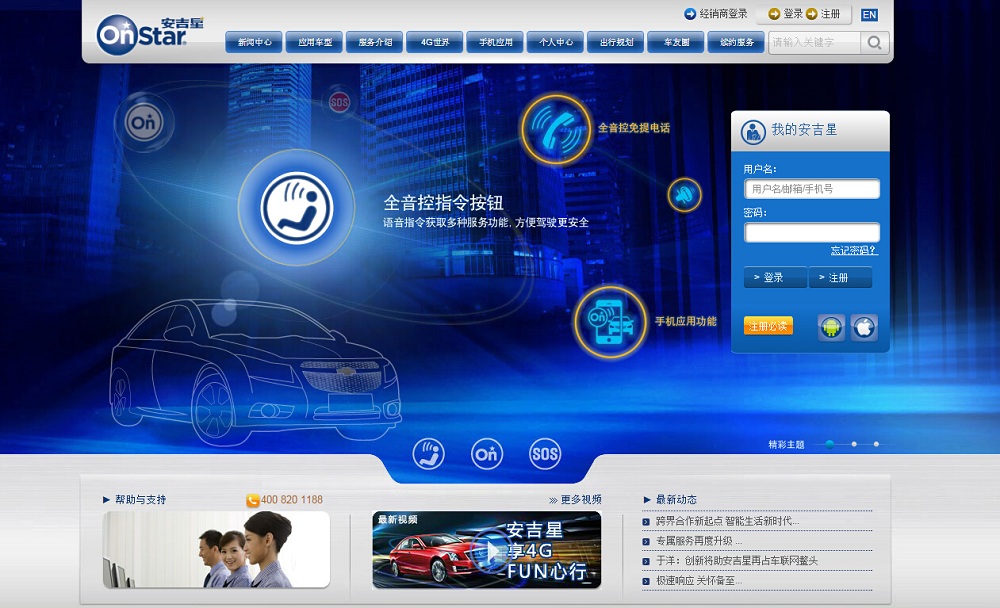Click the 全音控免提电话 label
The height and width of the screenshot is (608, 1000).
[x=634, y=128]
